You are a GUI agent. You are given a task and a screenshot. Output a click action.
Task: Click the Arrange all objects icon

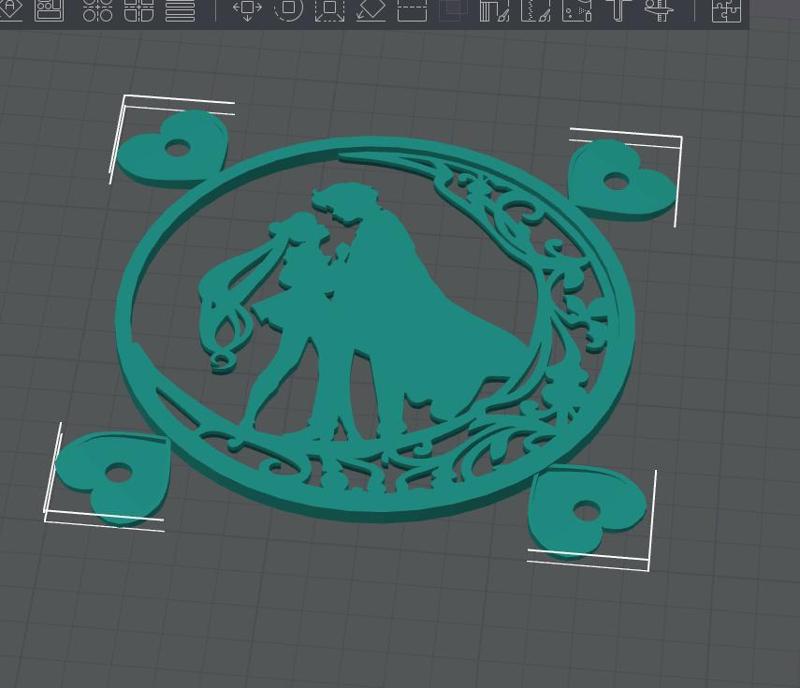pyautogui.click(x=49, y=10)
